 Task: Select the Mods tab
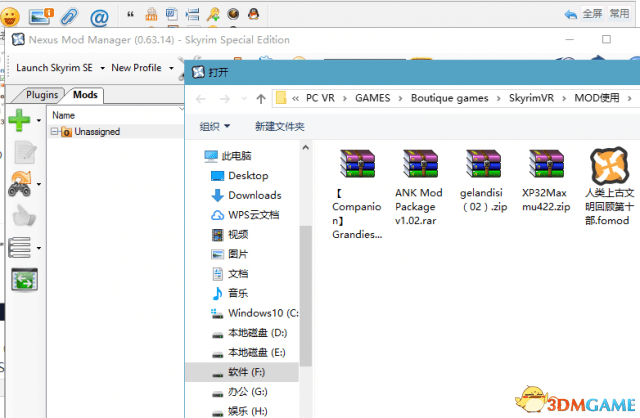85,95
